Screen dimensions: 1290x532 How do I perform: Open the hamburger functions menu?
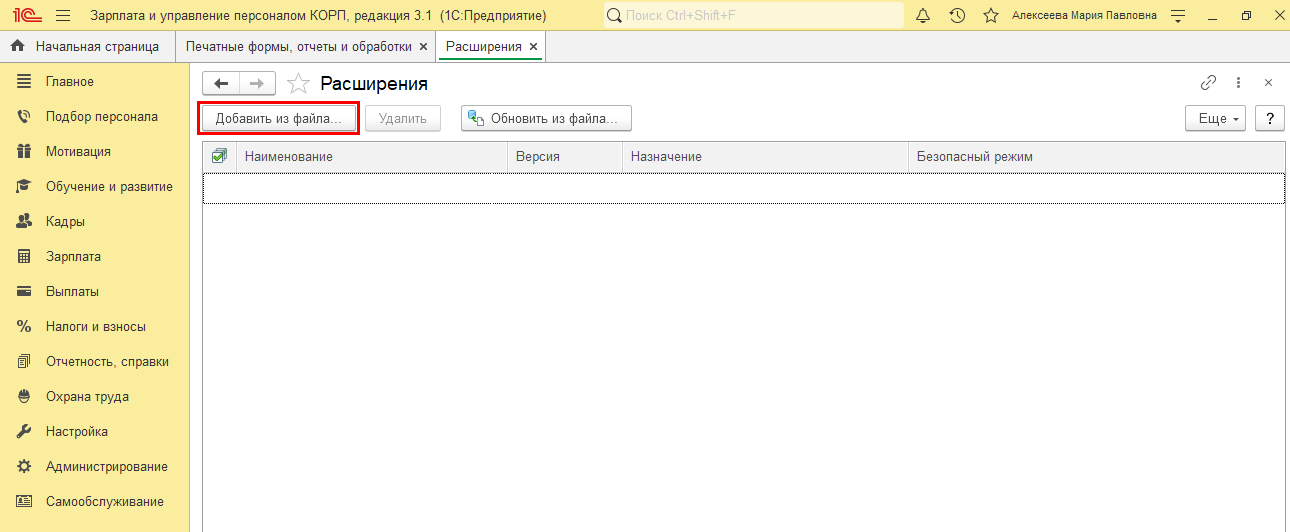[x=63, y=16]
